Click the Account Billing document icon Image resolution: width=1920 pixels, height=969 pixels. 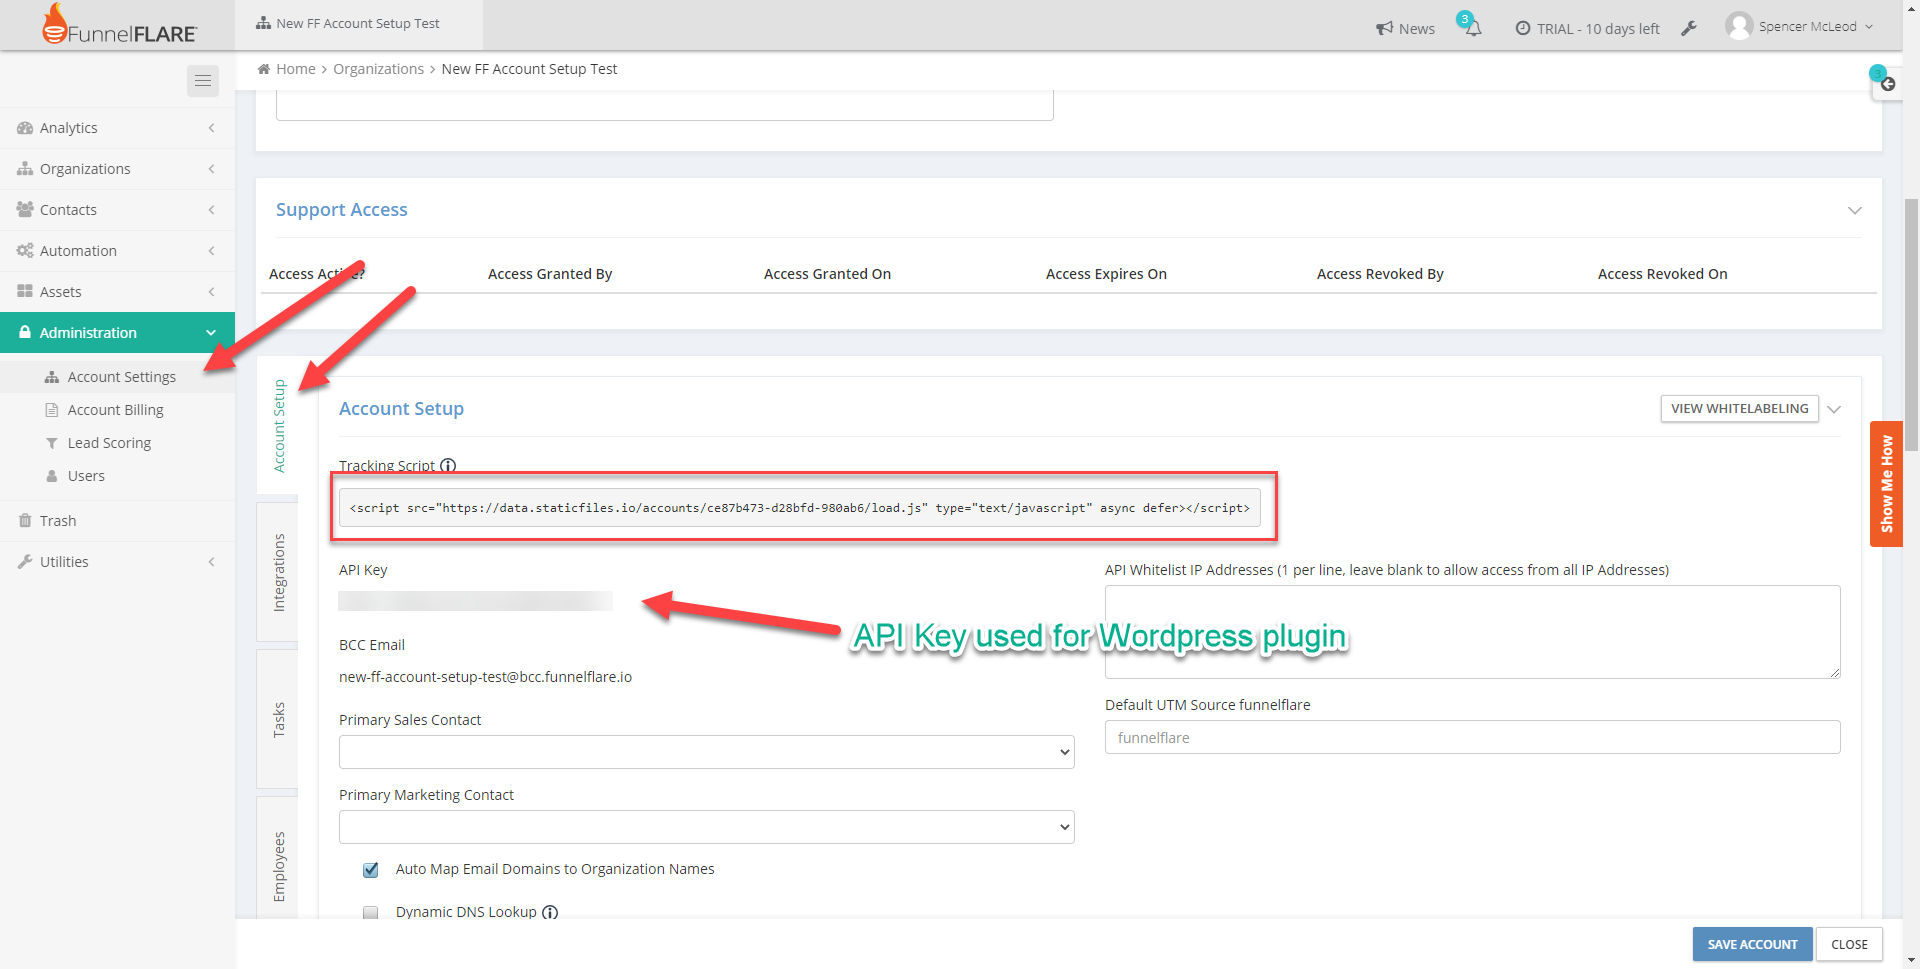pos(52,410)
